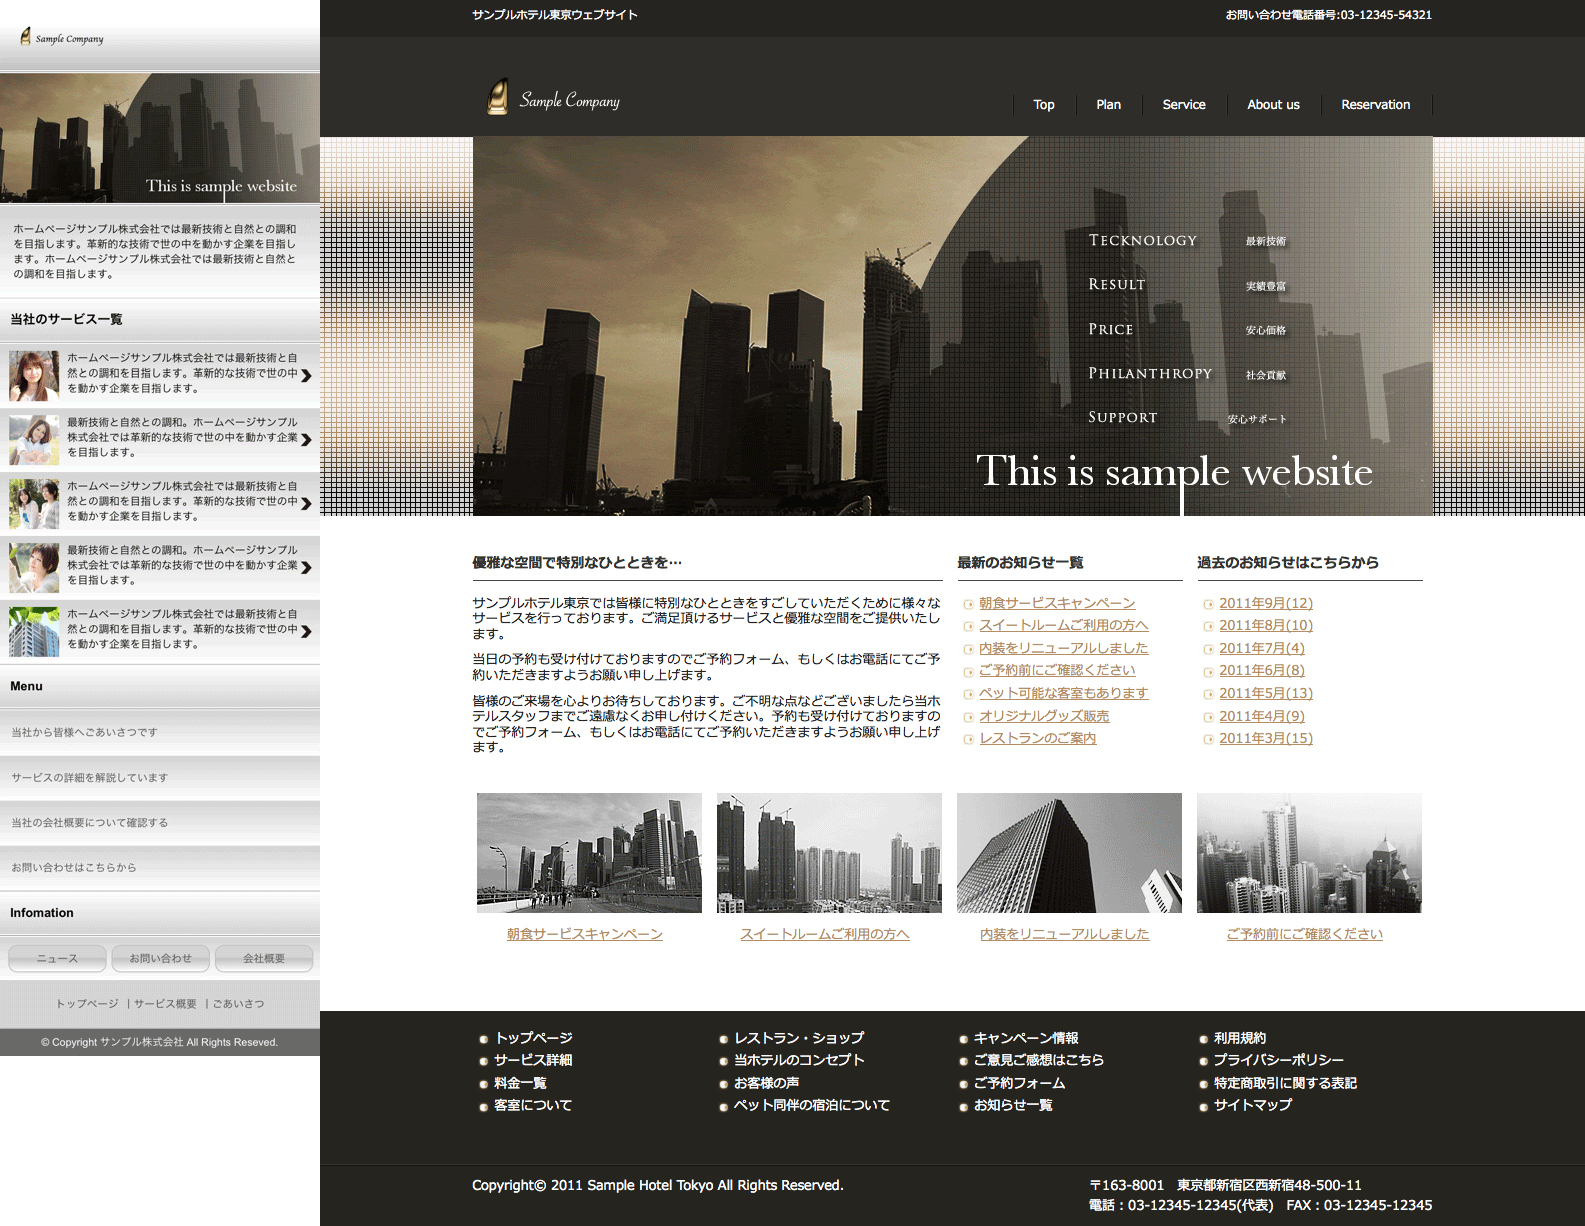
Task: Open the ご予約フォーム link in the footer
Action: tap(1019, 1083)
